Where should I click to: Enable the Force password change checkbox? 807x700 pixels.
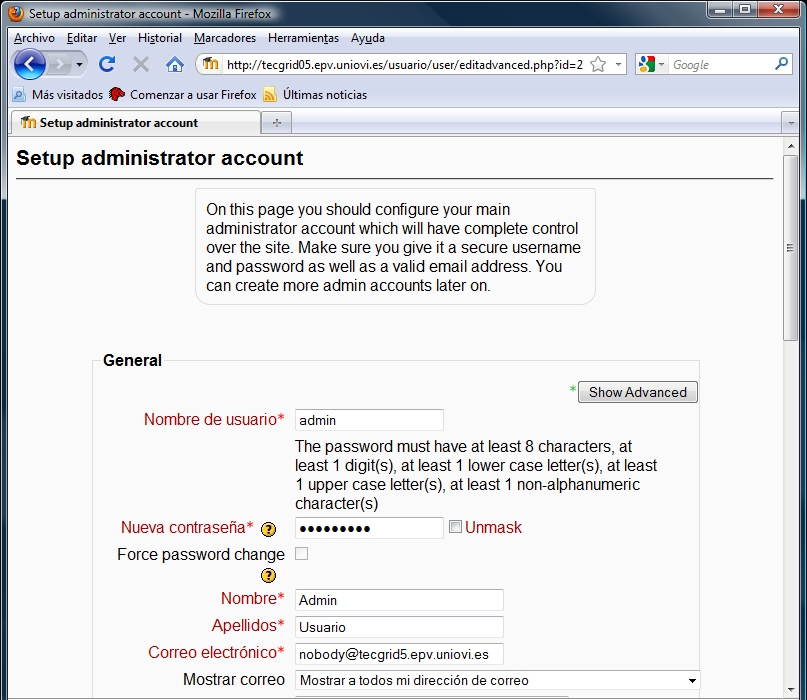pyautogui.click(x=302, y=554)
